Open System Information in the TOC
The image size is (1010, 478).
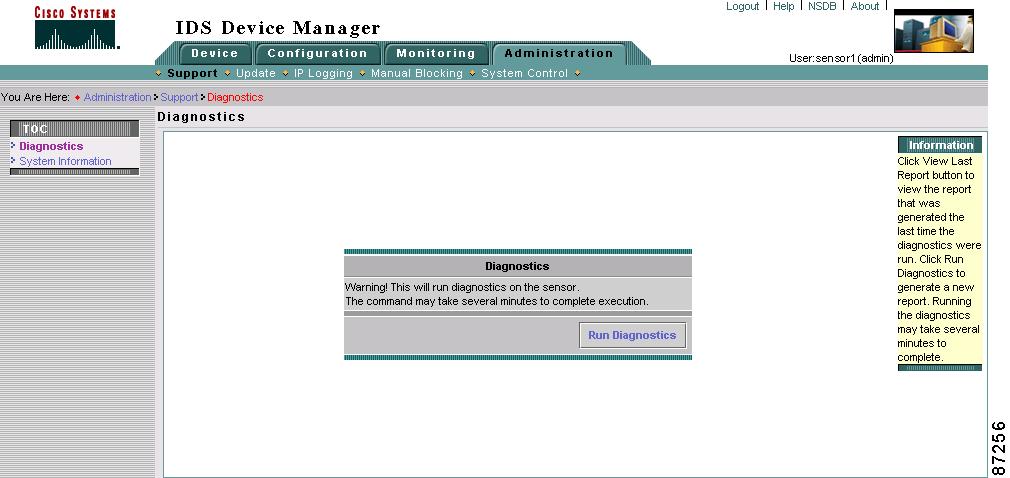(x=65, y=161)
